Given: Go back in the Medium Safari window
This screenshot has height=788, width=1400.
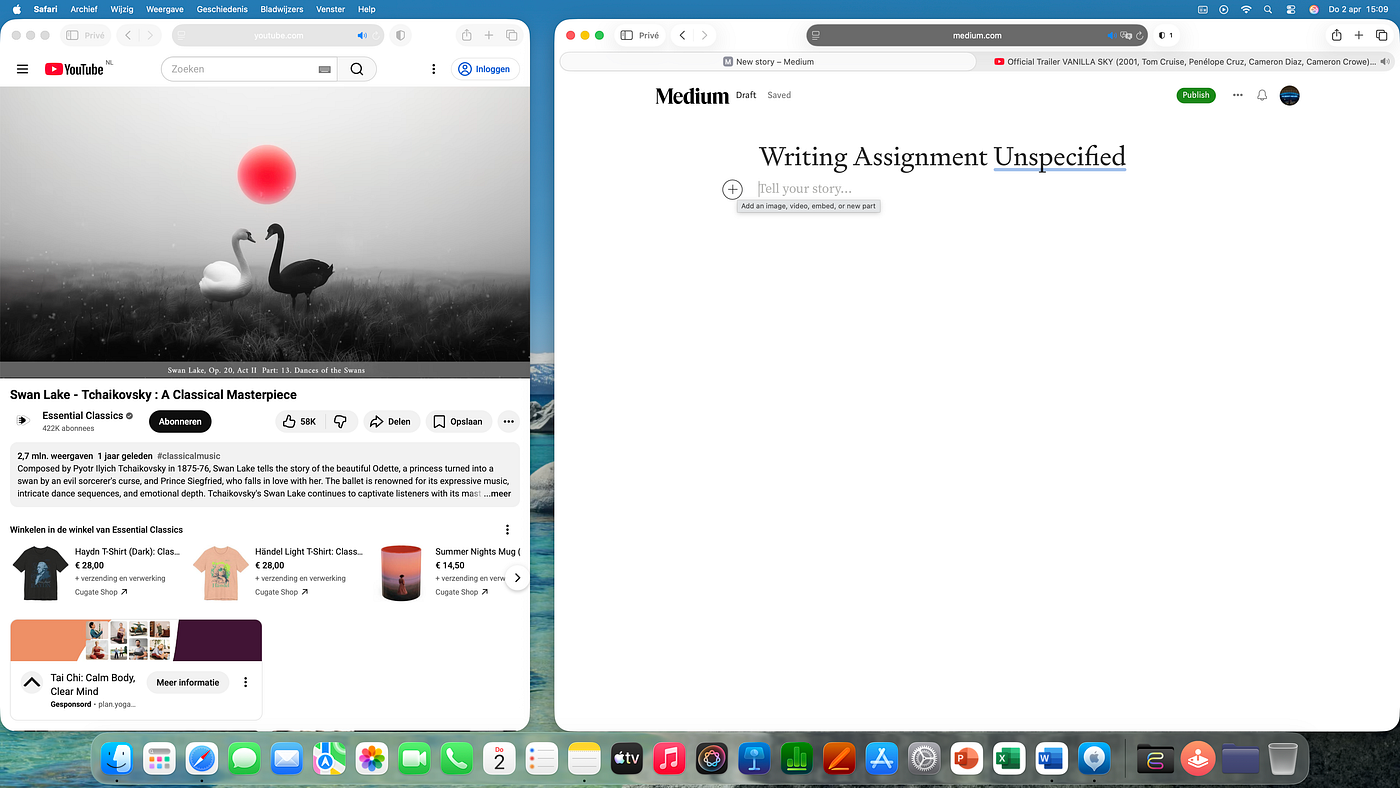Looking at the screenshot, I should coord(682,35).
